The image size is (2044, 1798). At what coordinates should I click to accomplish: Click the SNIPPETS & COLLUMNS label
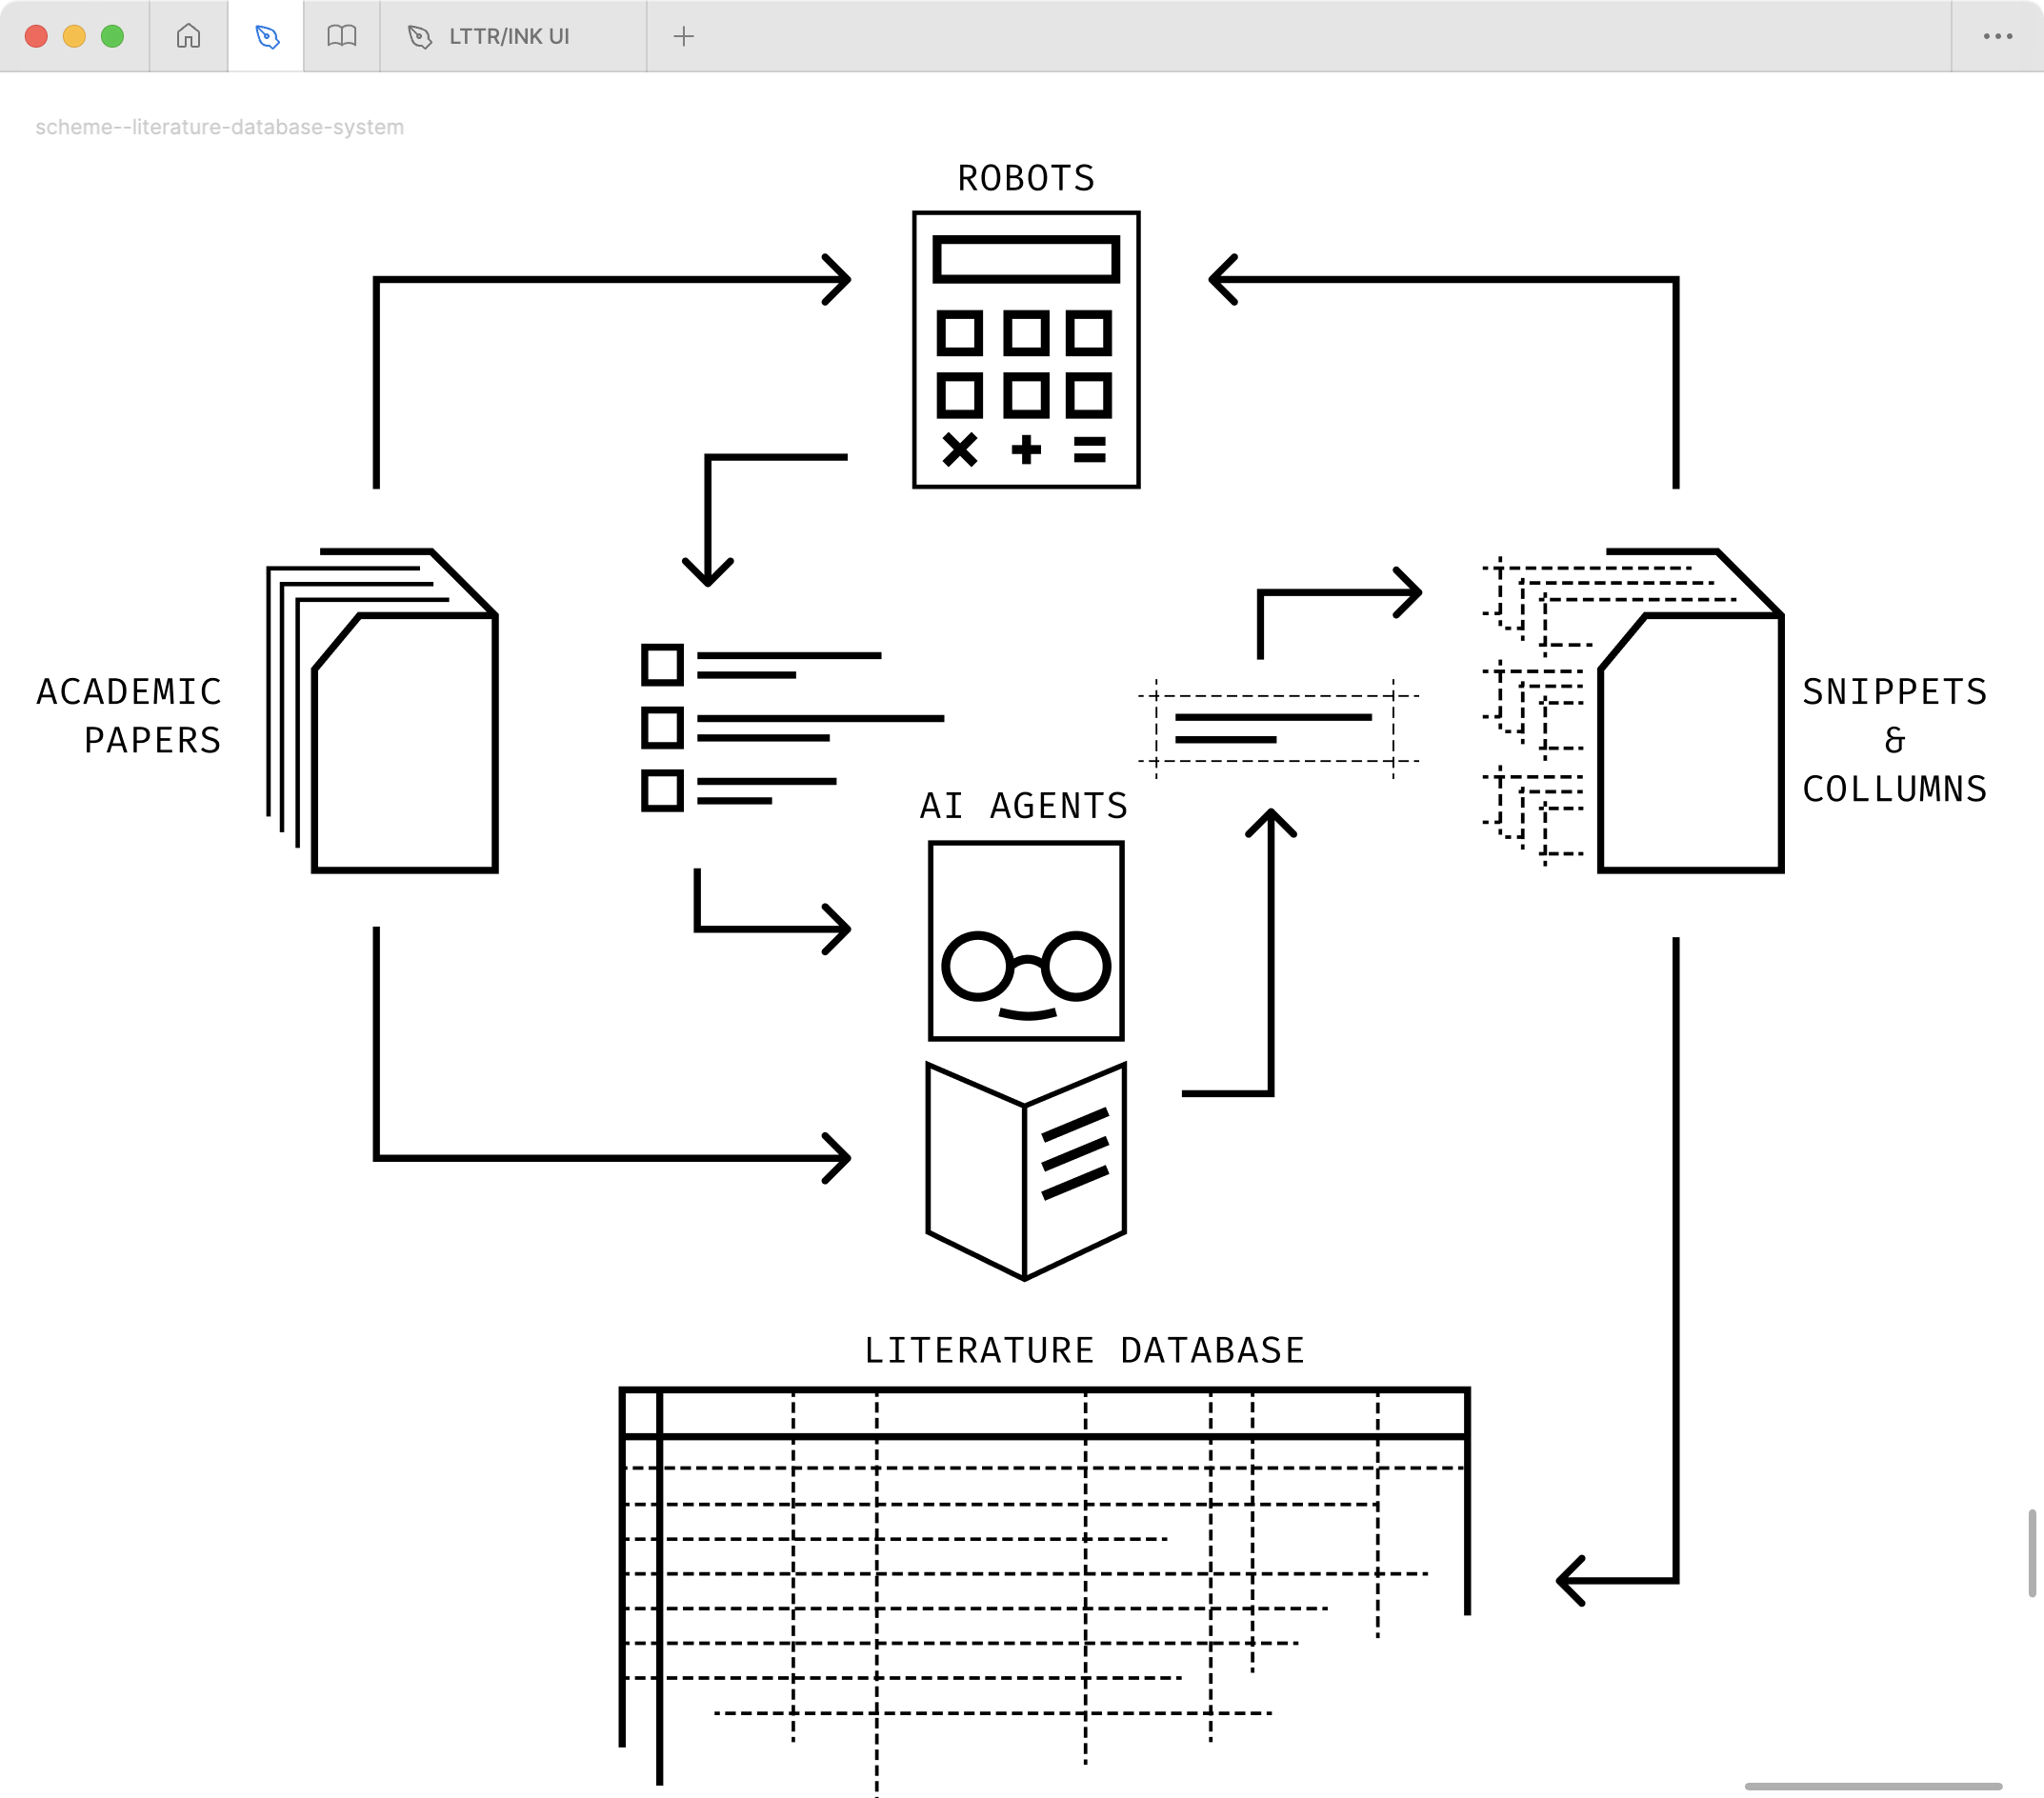[1894, 740]
